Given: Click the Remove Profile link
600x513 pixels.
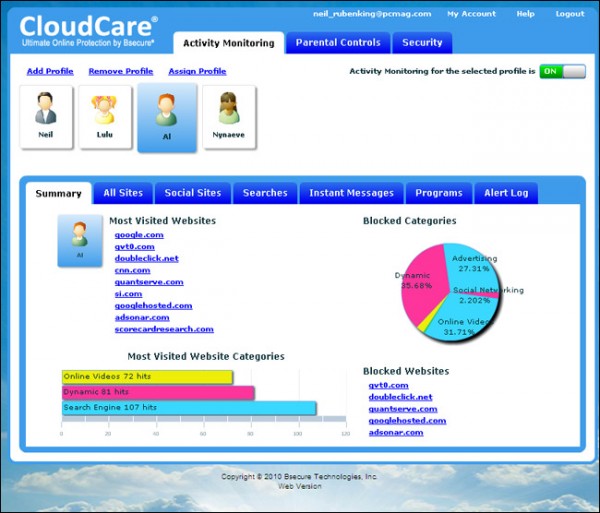Looking at the screenshot, I should [121, 72].
